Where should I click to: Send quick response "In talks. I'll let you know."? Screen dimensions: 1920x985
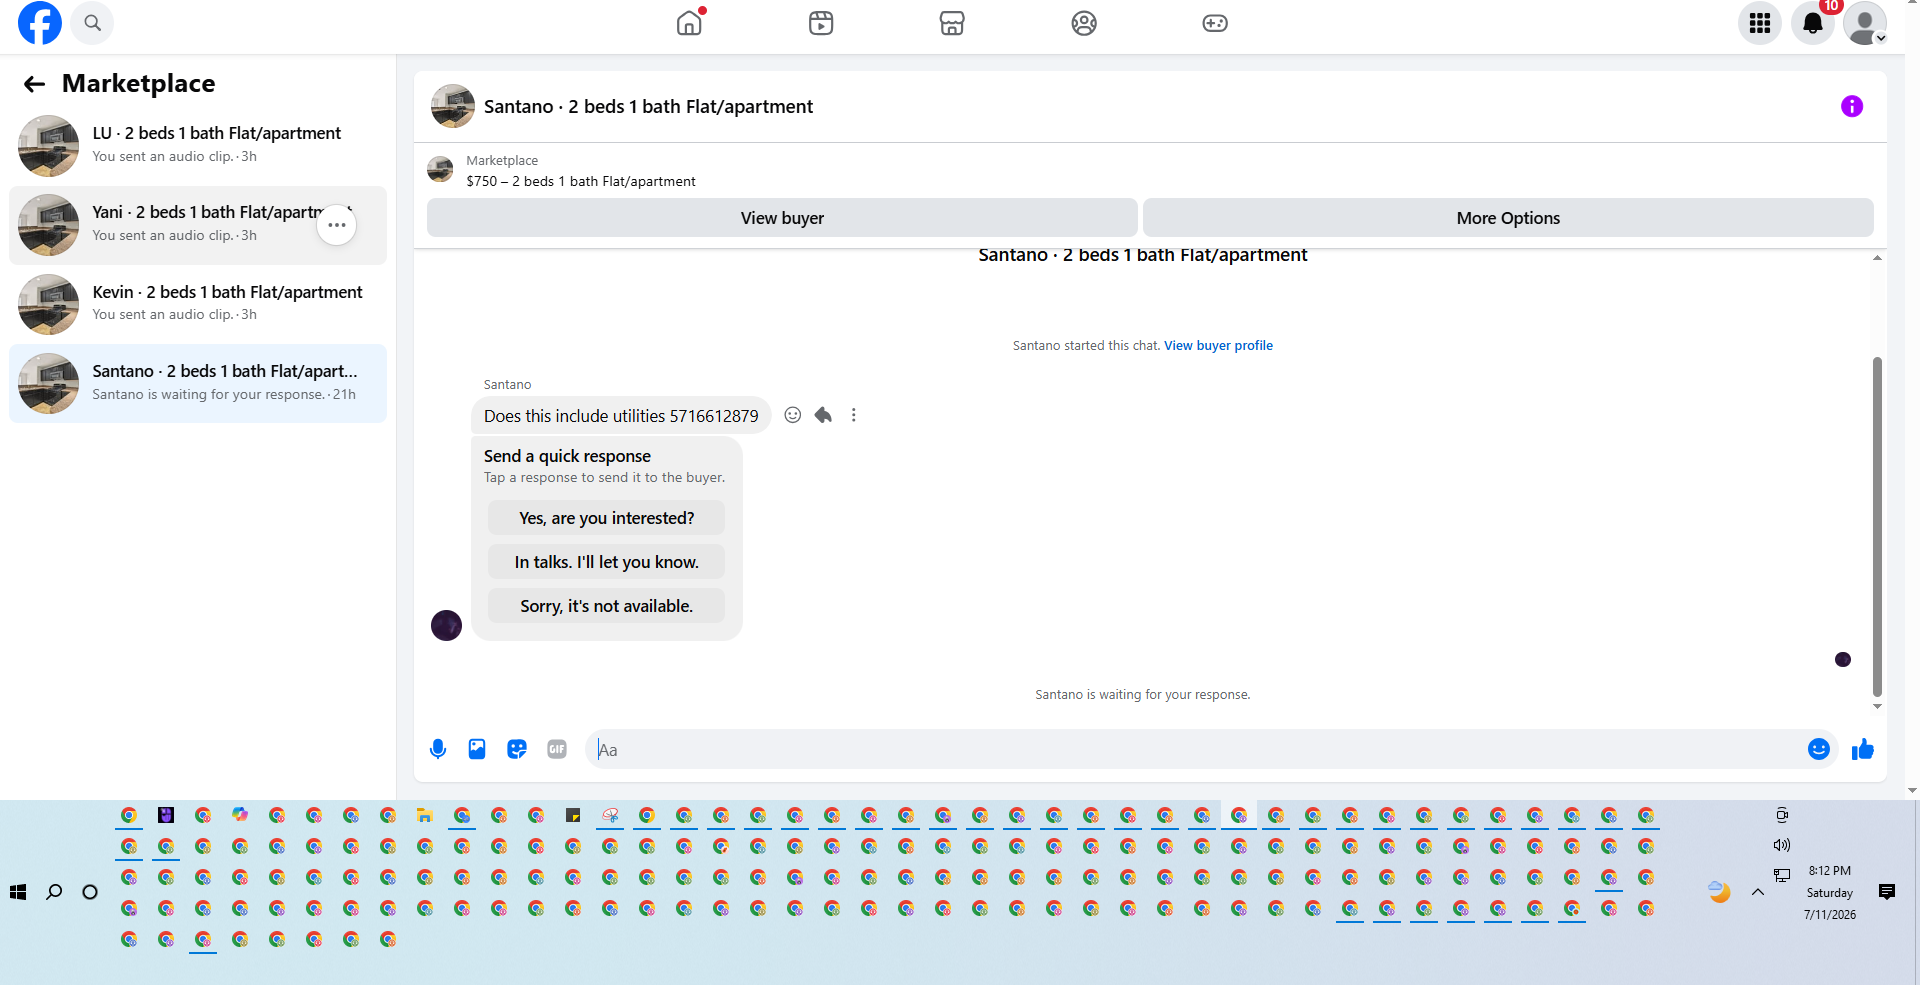[x=606, y=562]
